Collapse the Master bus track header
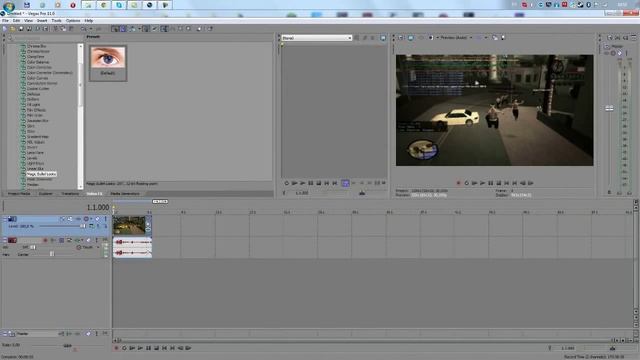This screenshot has height=360, width=640. (5, 334)
